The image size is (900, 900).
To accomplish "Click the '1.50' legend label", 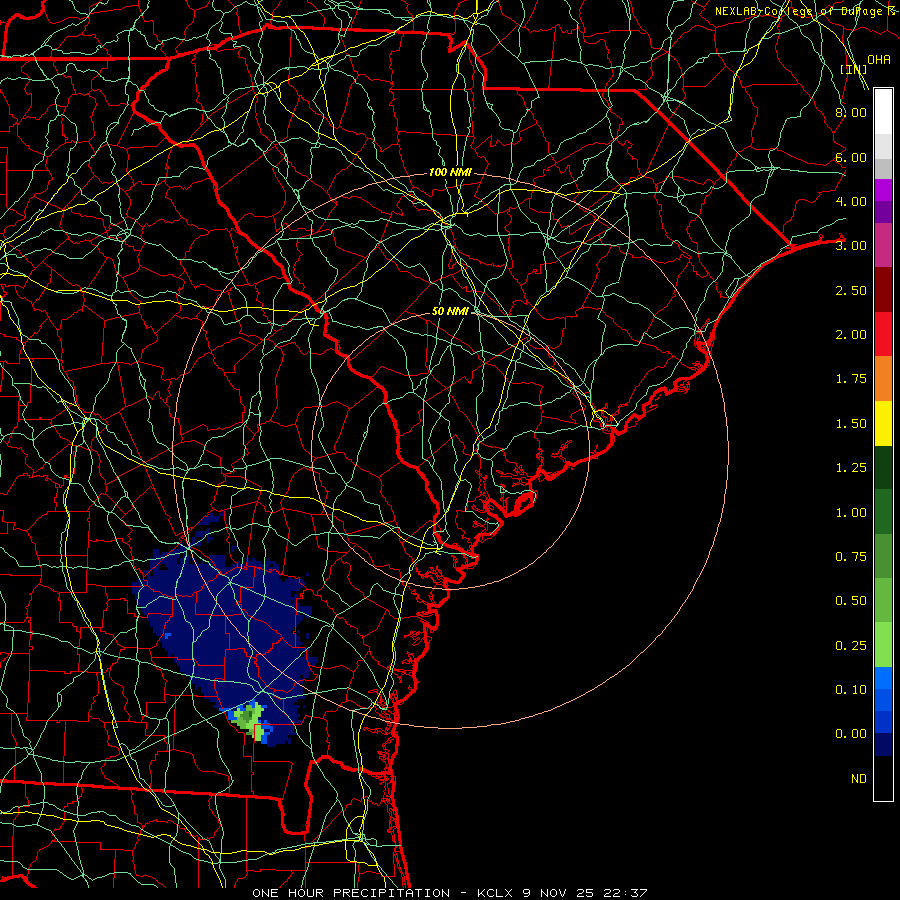I will coord(851,424).
